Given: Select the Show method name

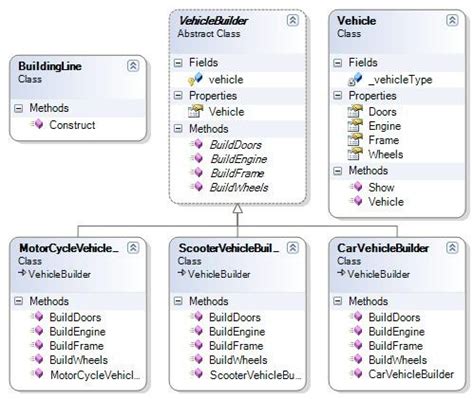Looking at the screenshot, I should coord(381,187).
